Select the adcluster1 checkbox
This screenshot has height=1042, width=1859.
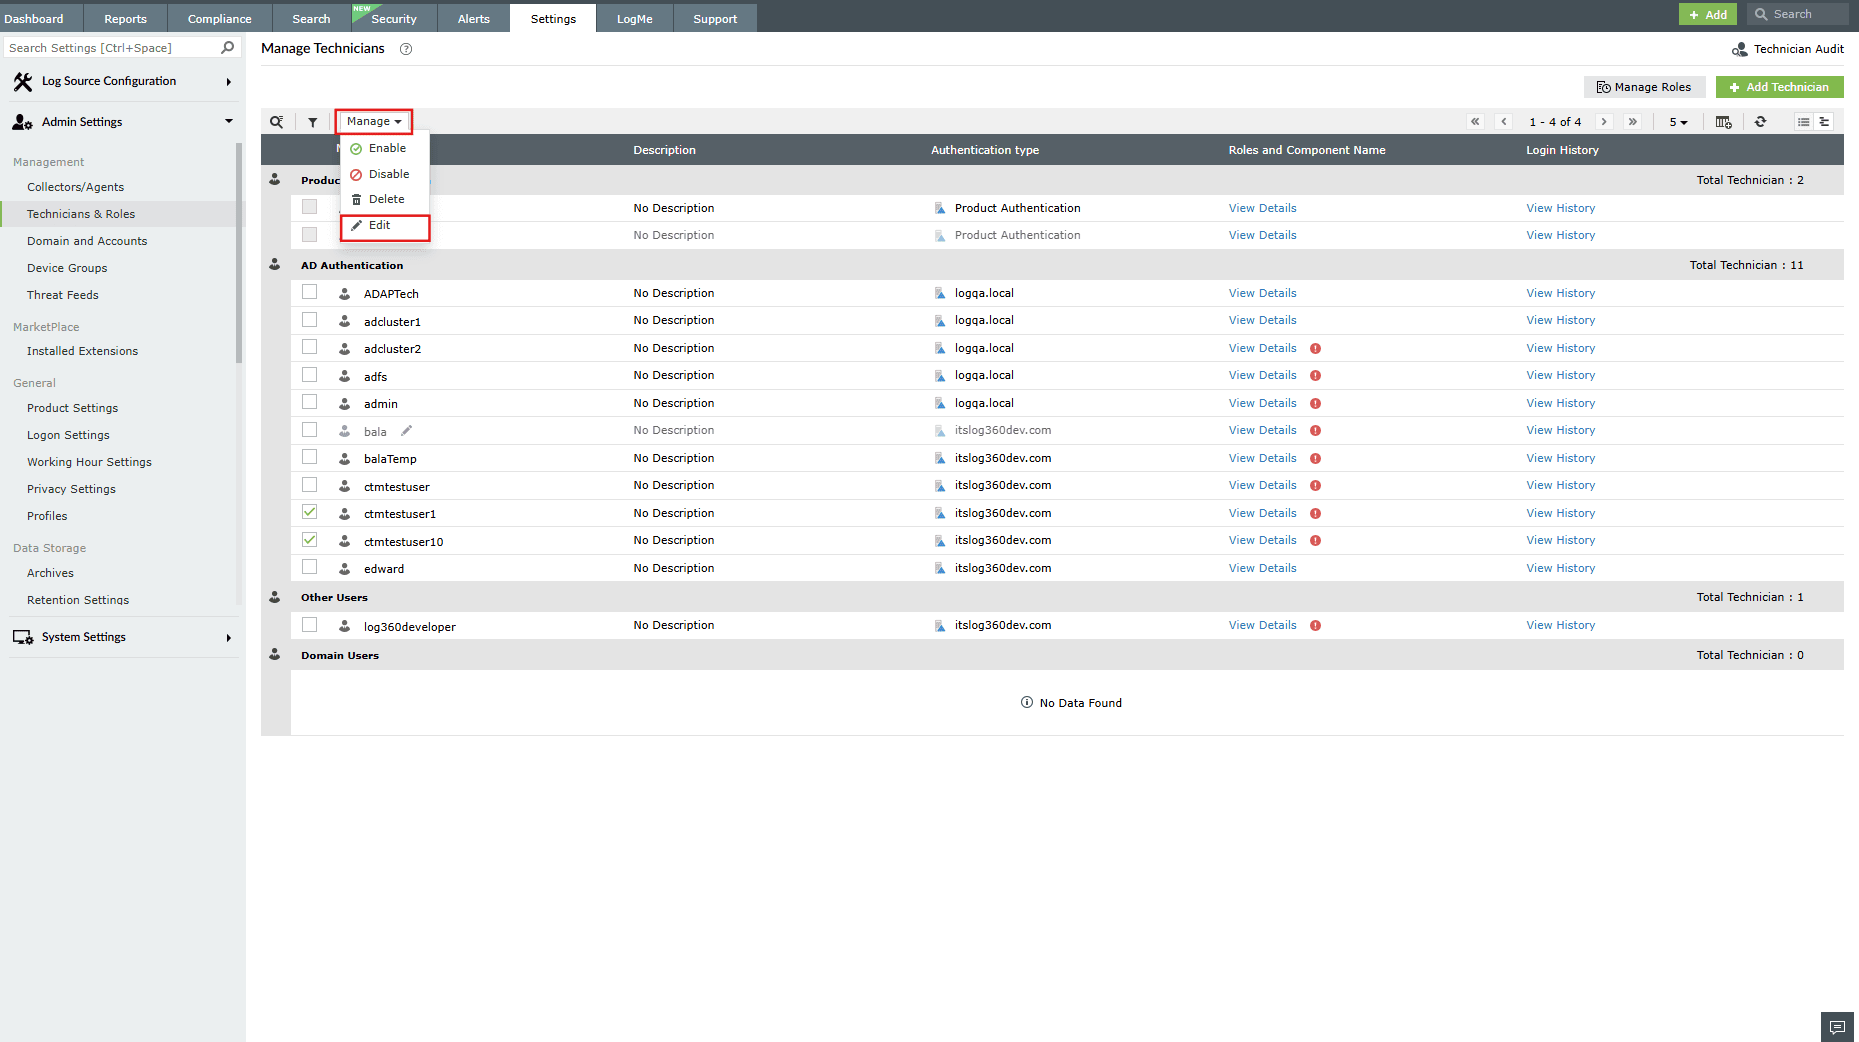coord(310,320)
